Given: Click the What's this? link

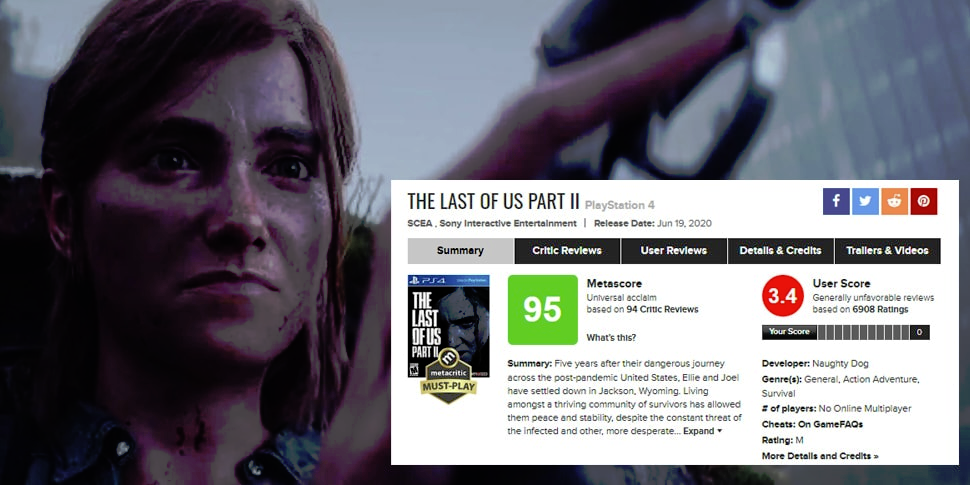Looking at the screenshot, I should [x=611, y=338].
